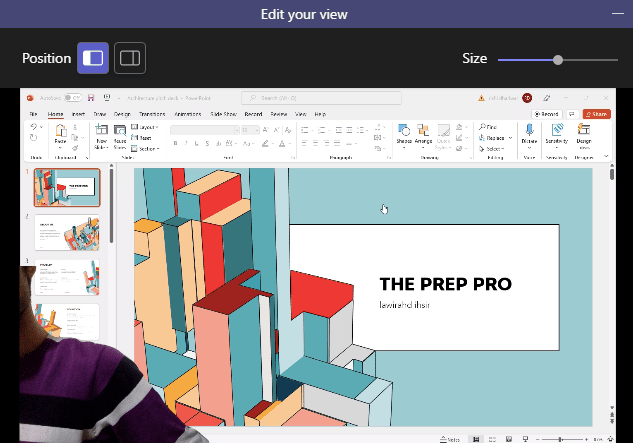
Task: Open the Shapes gallery icon
Action: coord(404,134)
